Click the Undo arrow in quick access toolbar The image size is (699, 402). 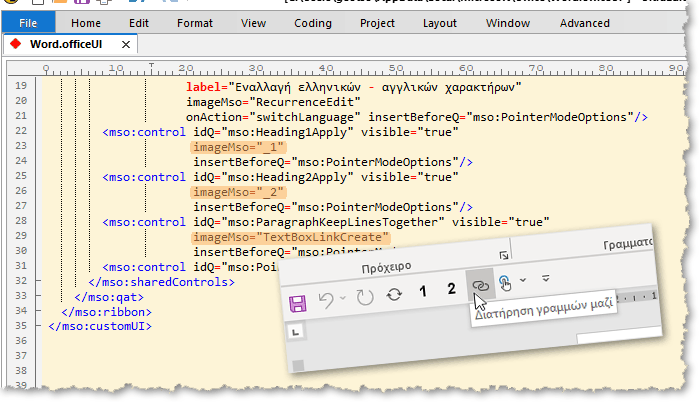tap(326, 300)
